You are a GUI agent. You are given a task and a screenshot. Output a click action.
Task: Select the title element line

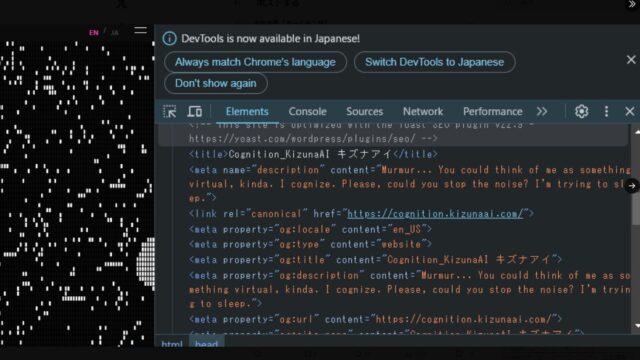coord(313,154)
